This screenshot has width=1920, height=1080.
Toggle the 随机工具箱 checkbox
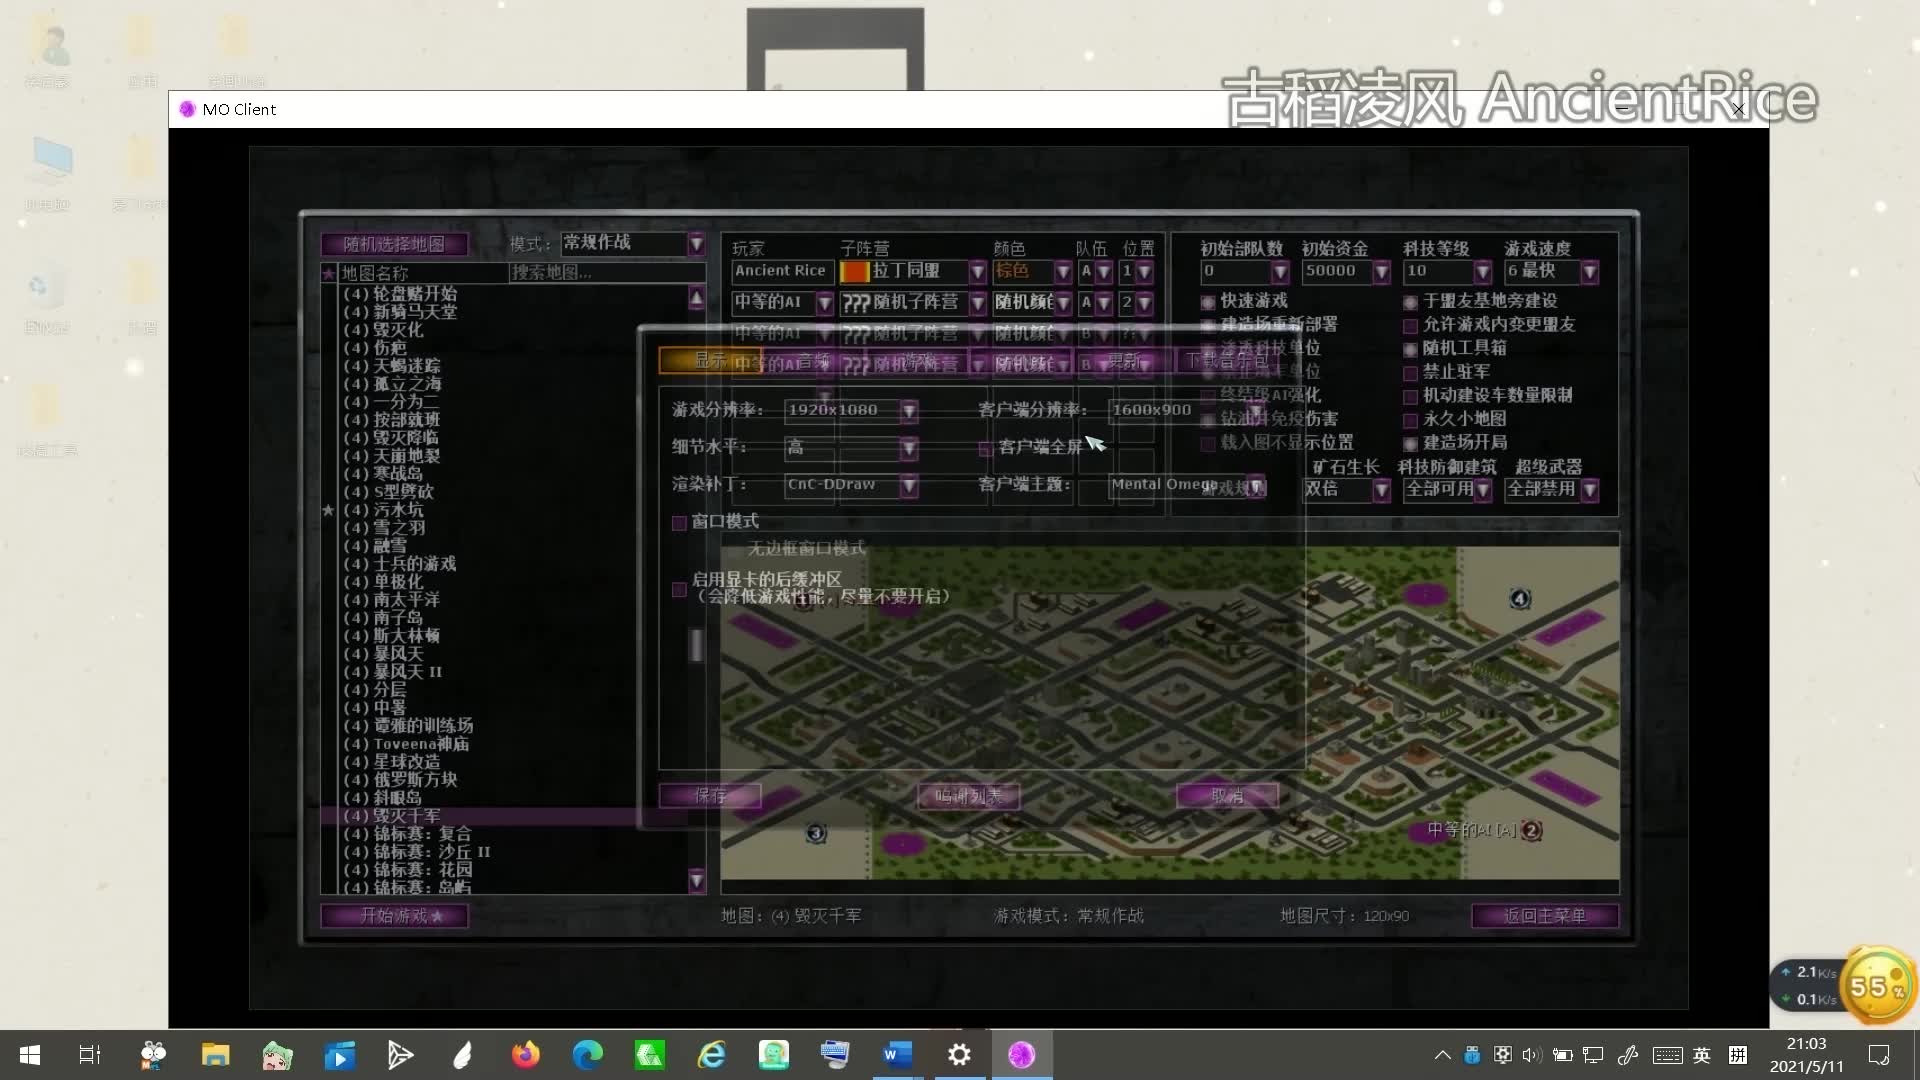[x=1410, y=350]
